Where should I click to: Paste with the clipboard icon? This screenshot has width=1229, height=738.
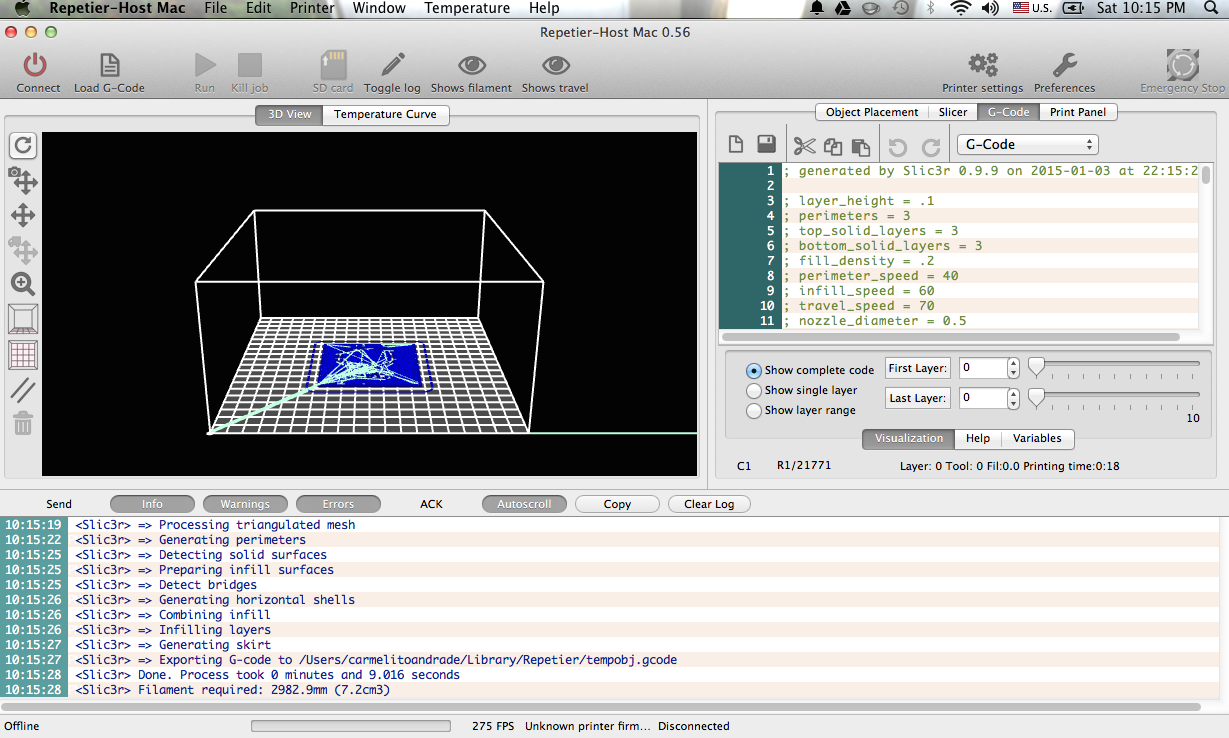click(860, 146)
